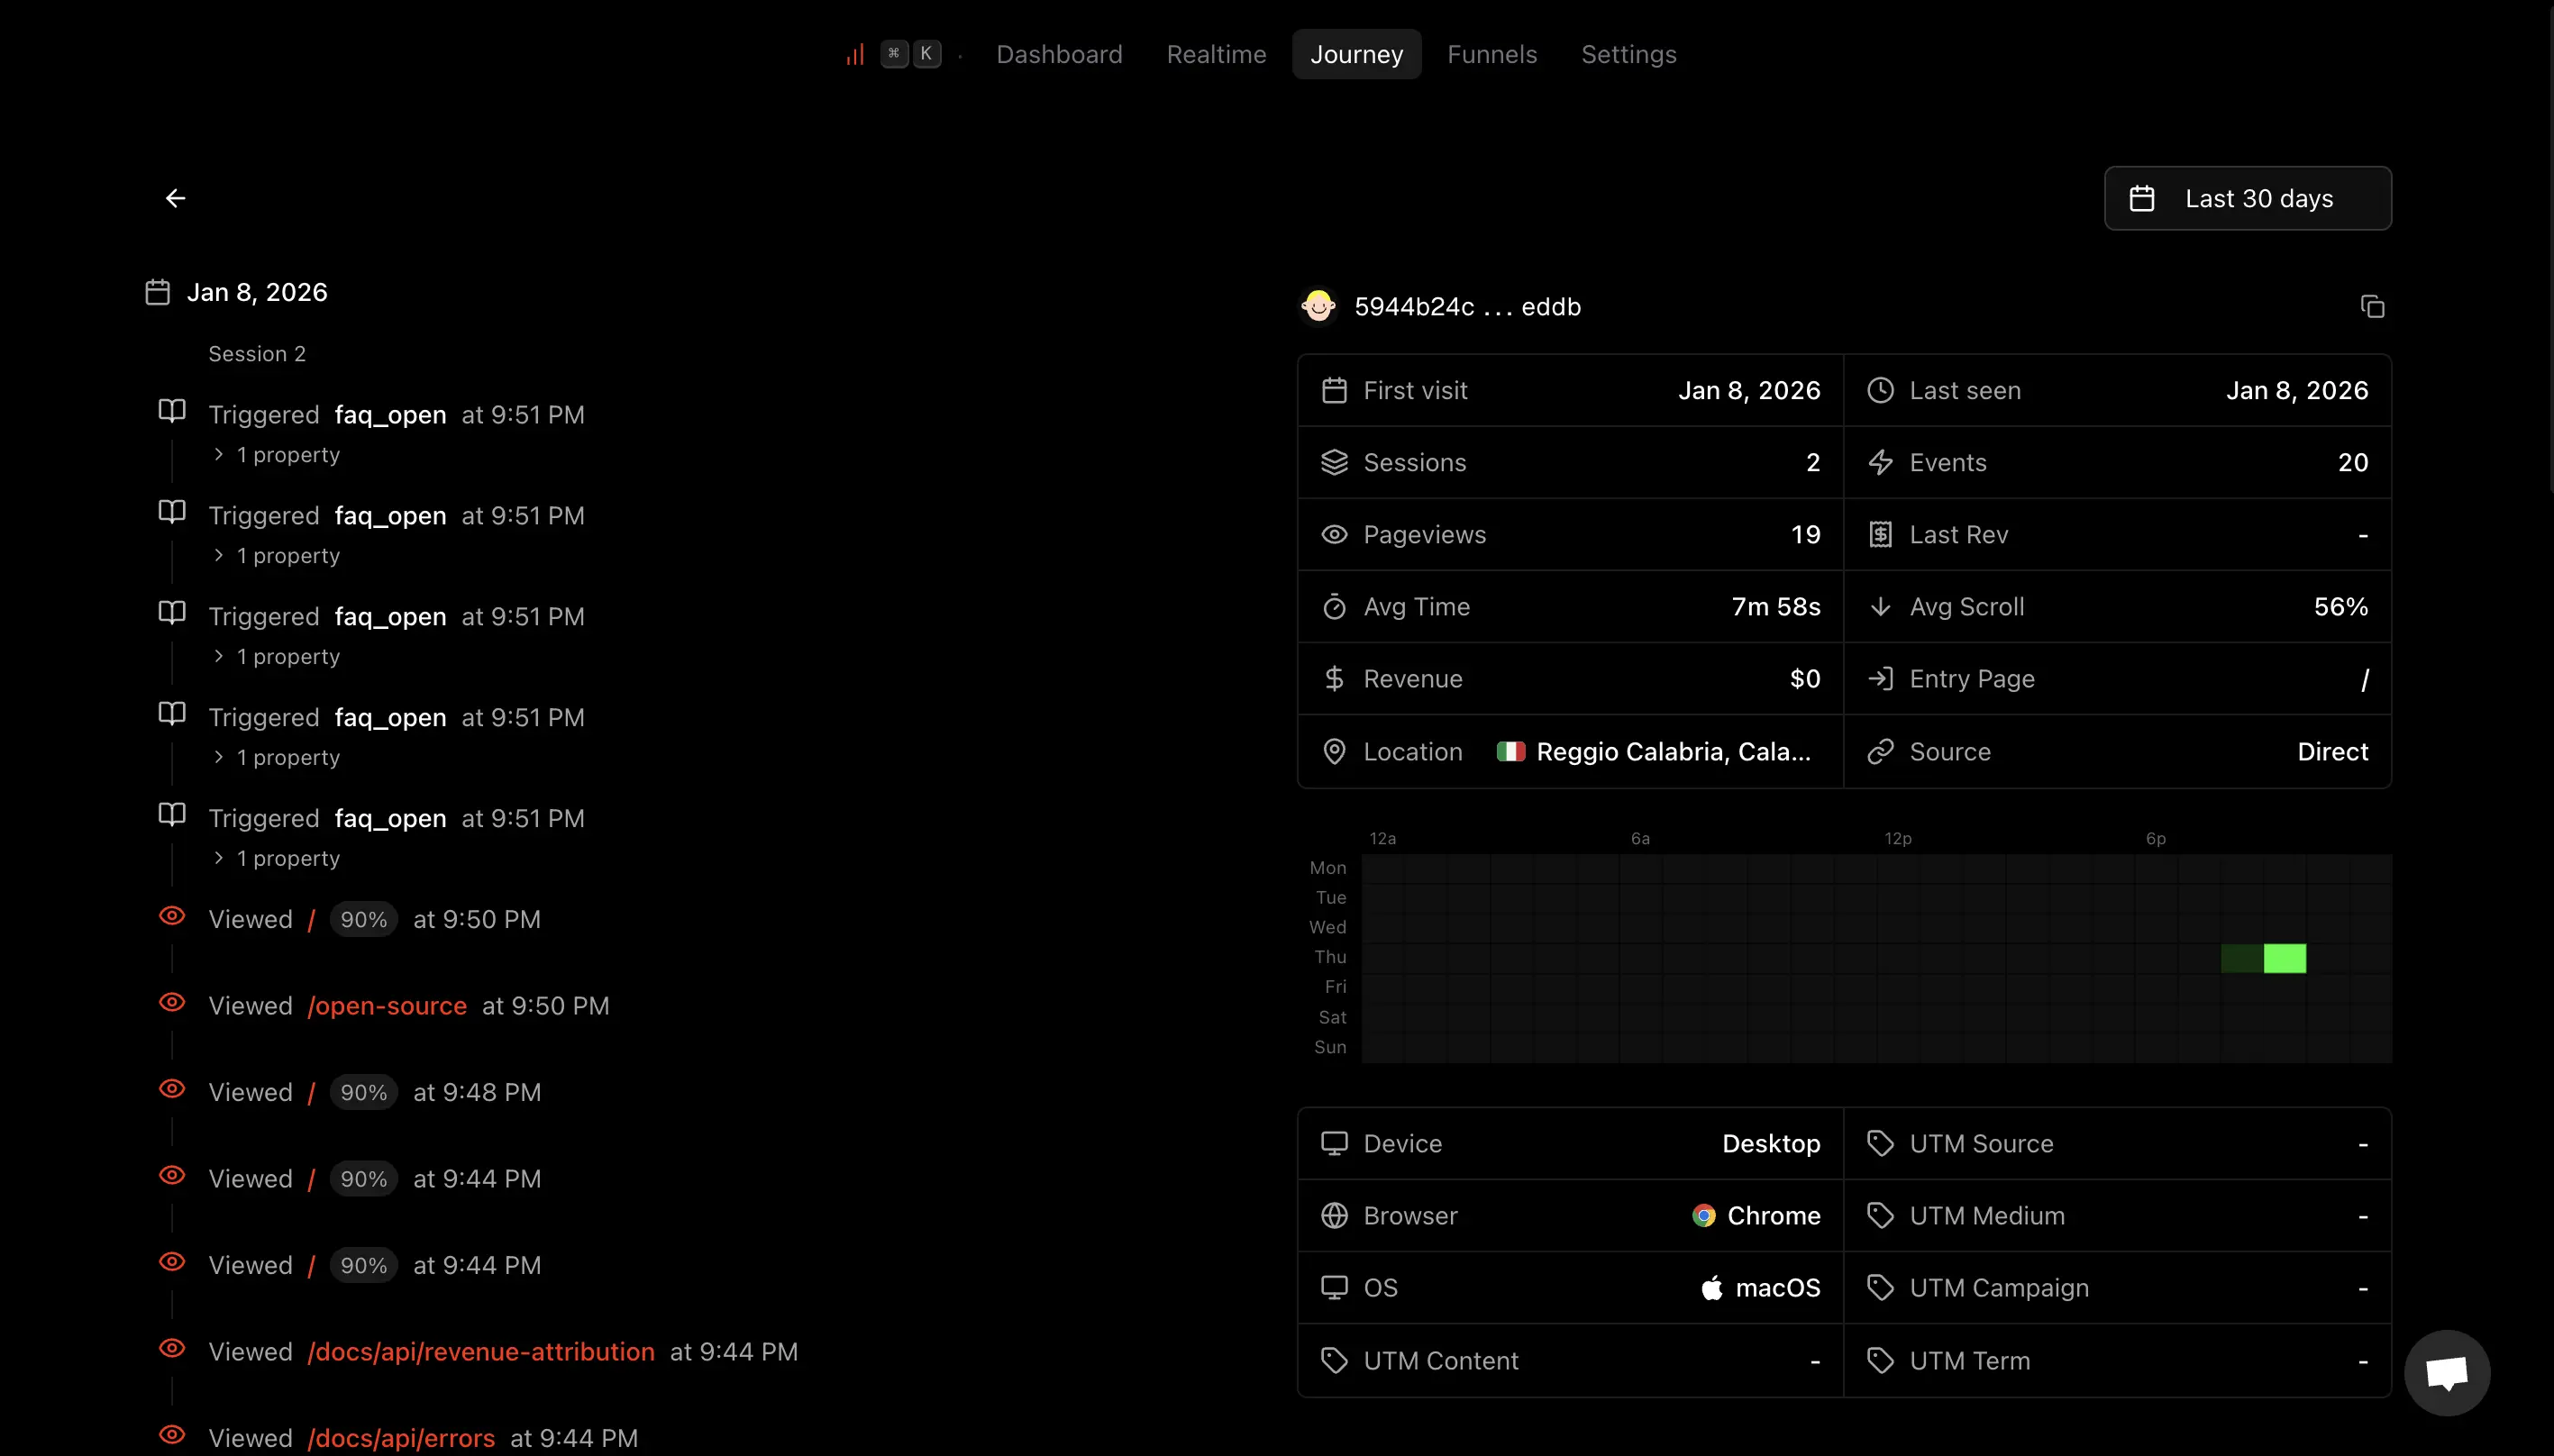The image size is (2554, 1456).
Task: Click the /open-source viewed page link
Action: (387, 1005)
